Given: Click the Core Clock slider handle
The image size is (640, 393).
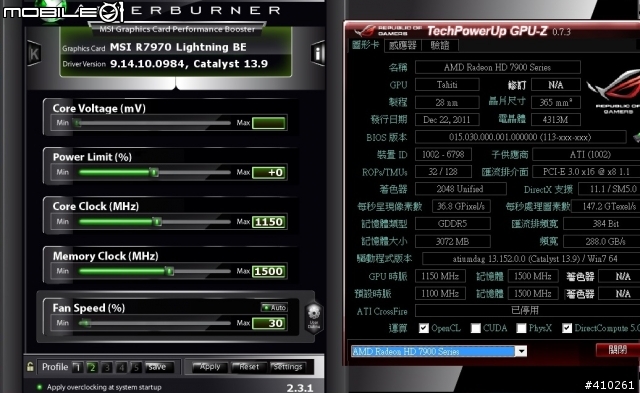Looking at the screenshot, I should point(157,222).
